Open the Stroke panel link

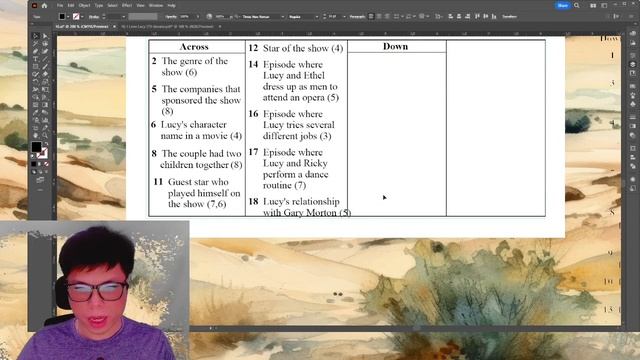(x=94, y=17)
